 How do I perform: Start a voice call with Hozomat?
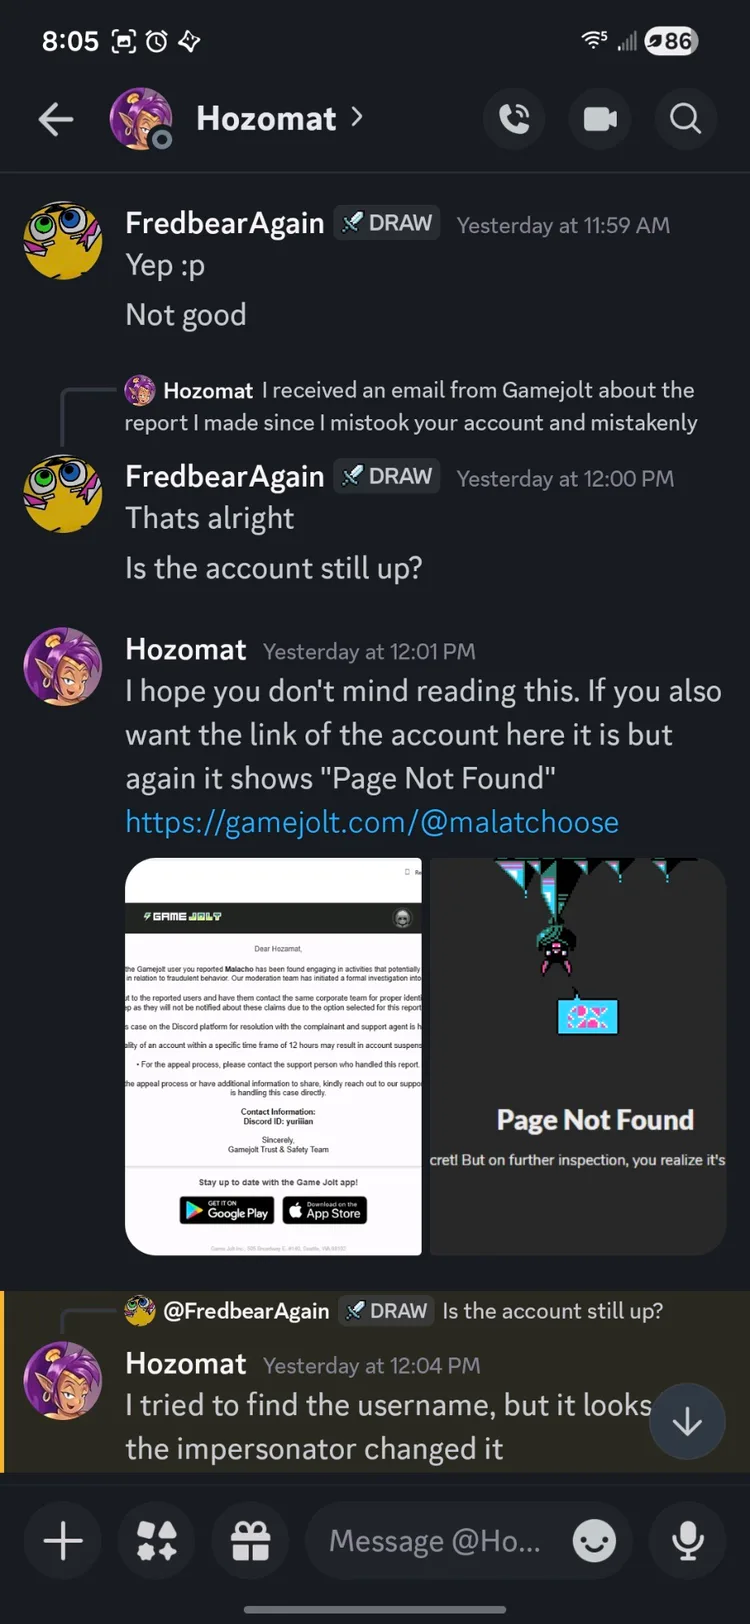click(x=514, y=119)
